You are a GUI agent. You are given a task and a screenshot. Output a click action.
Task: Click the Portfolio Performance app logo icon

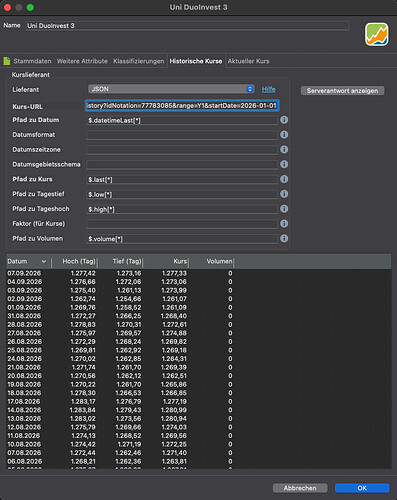pos(376,34)
